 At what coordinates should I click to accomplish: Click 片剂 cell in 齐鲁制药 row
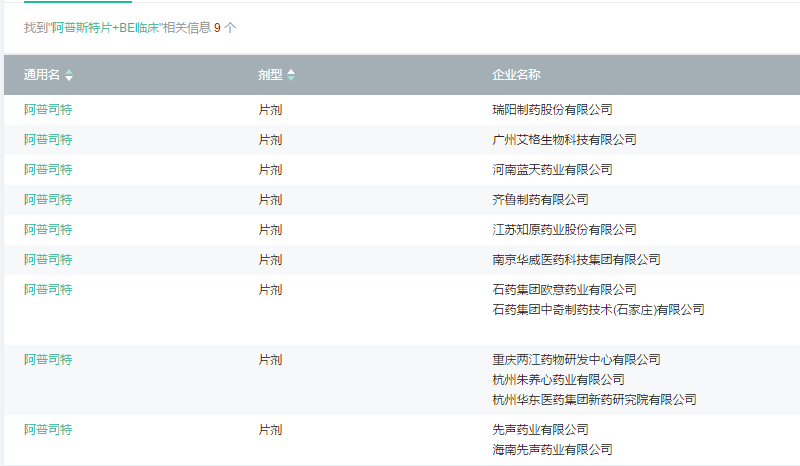(270, 200)
